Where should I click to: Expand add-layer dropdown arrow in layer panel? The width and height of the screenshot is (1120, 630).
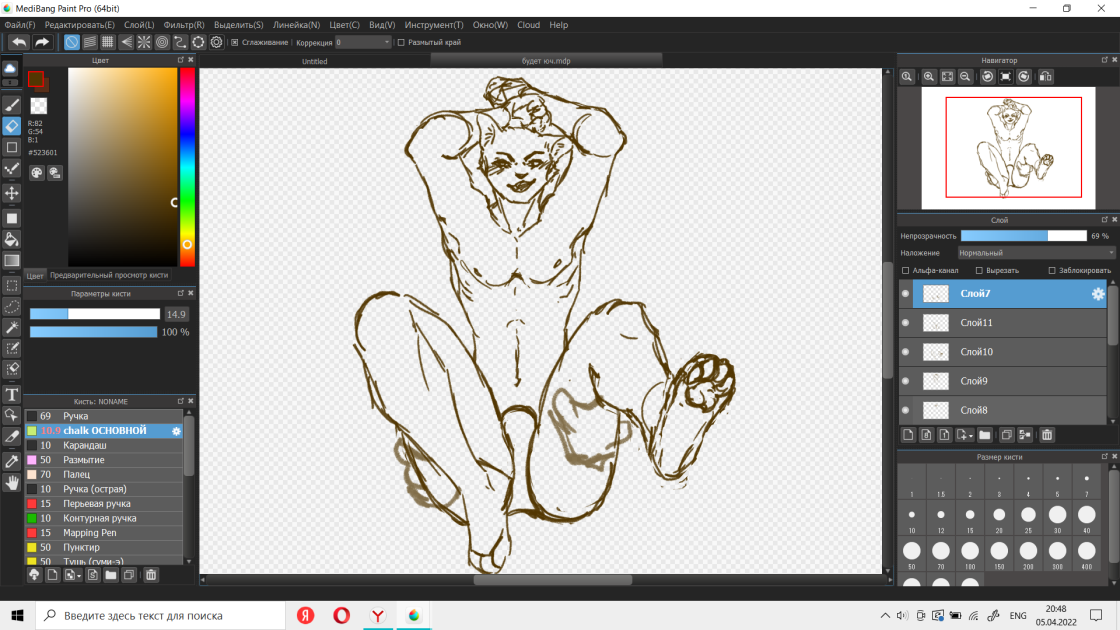pos(971,436)
